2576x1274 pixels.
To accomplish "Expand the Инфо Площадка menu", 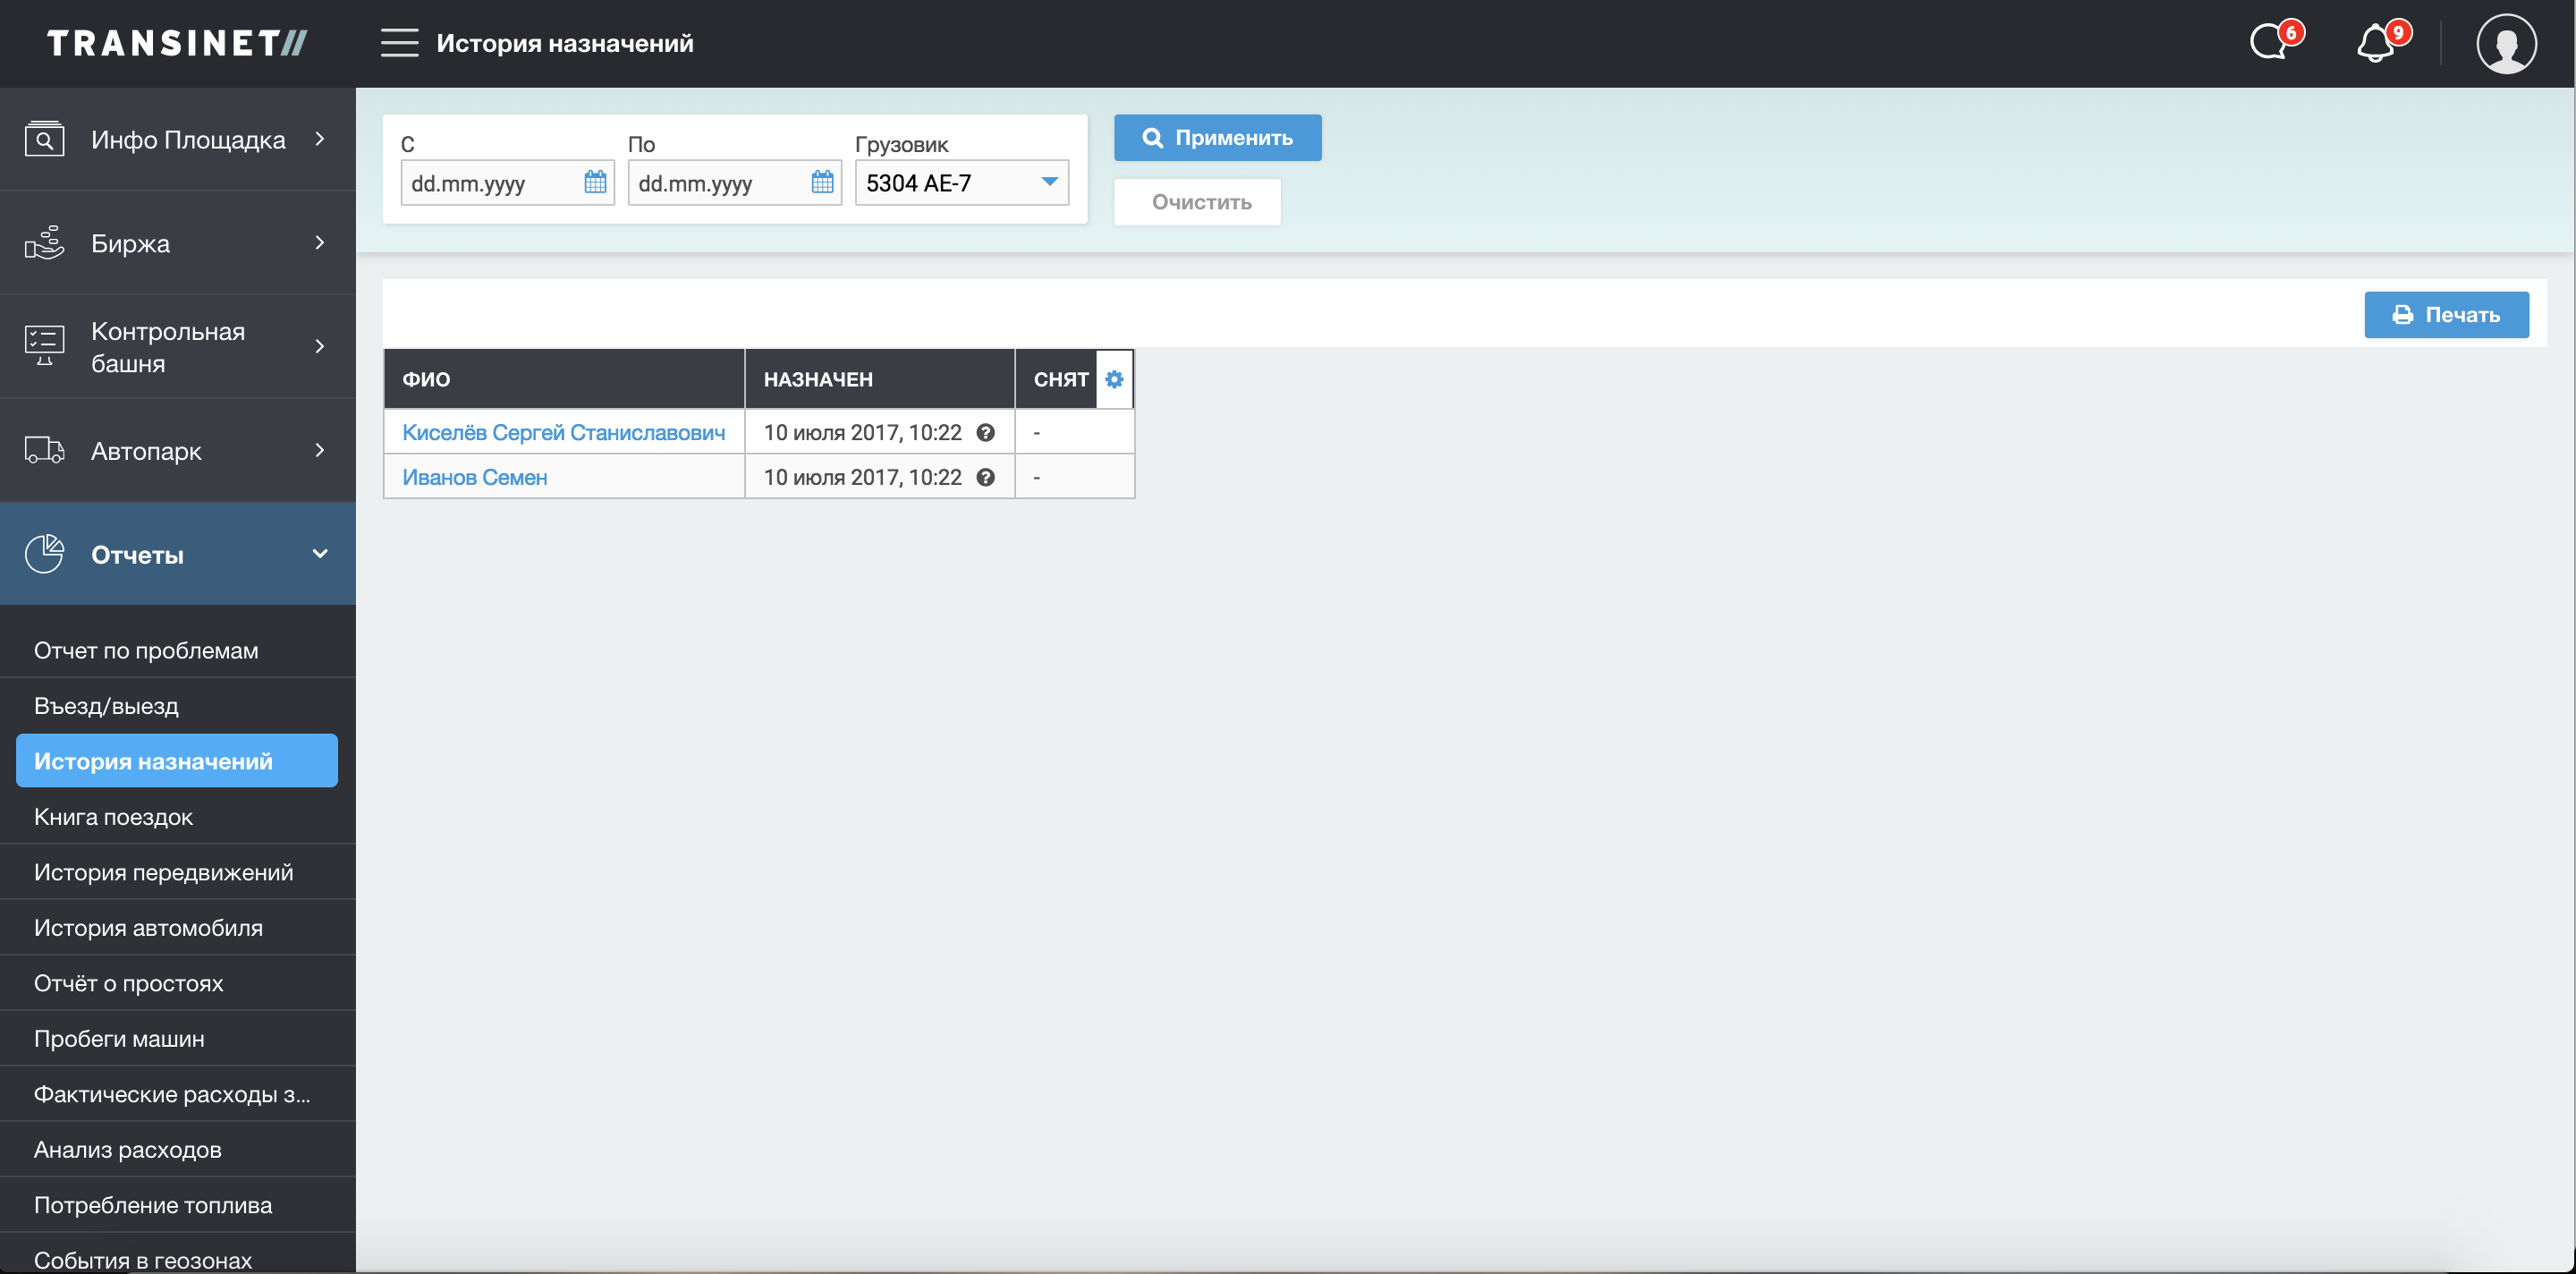I will [178, 139].
